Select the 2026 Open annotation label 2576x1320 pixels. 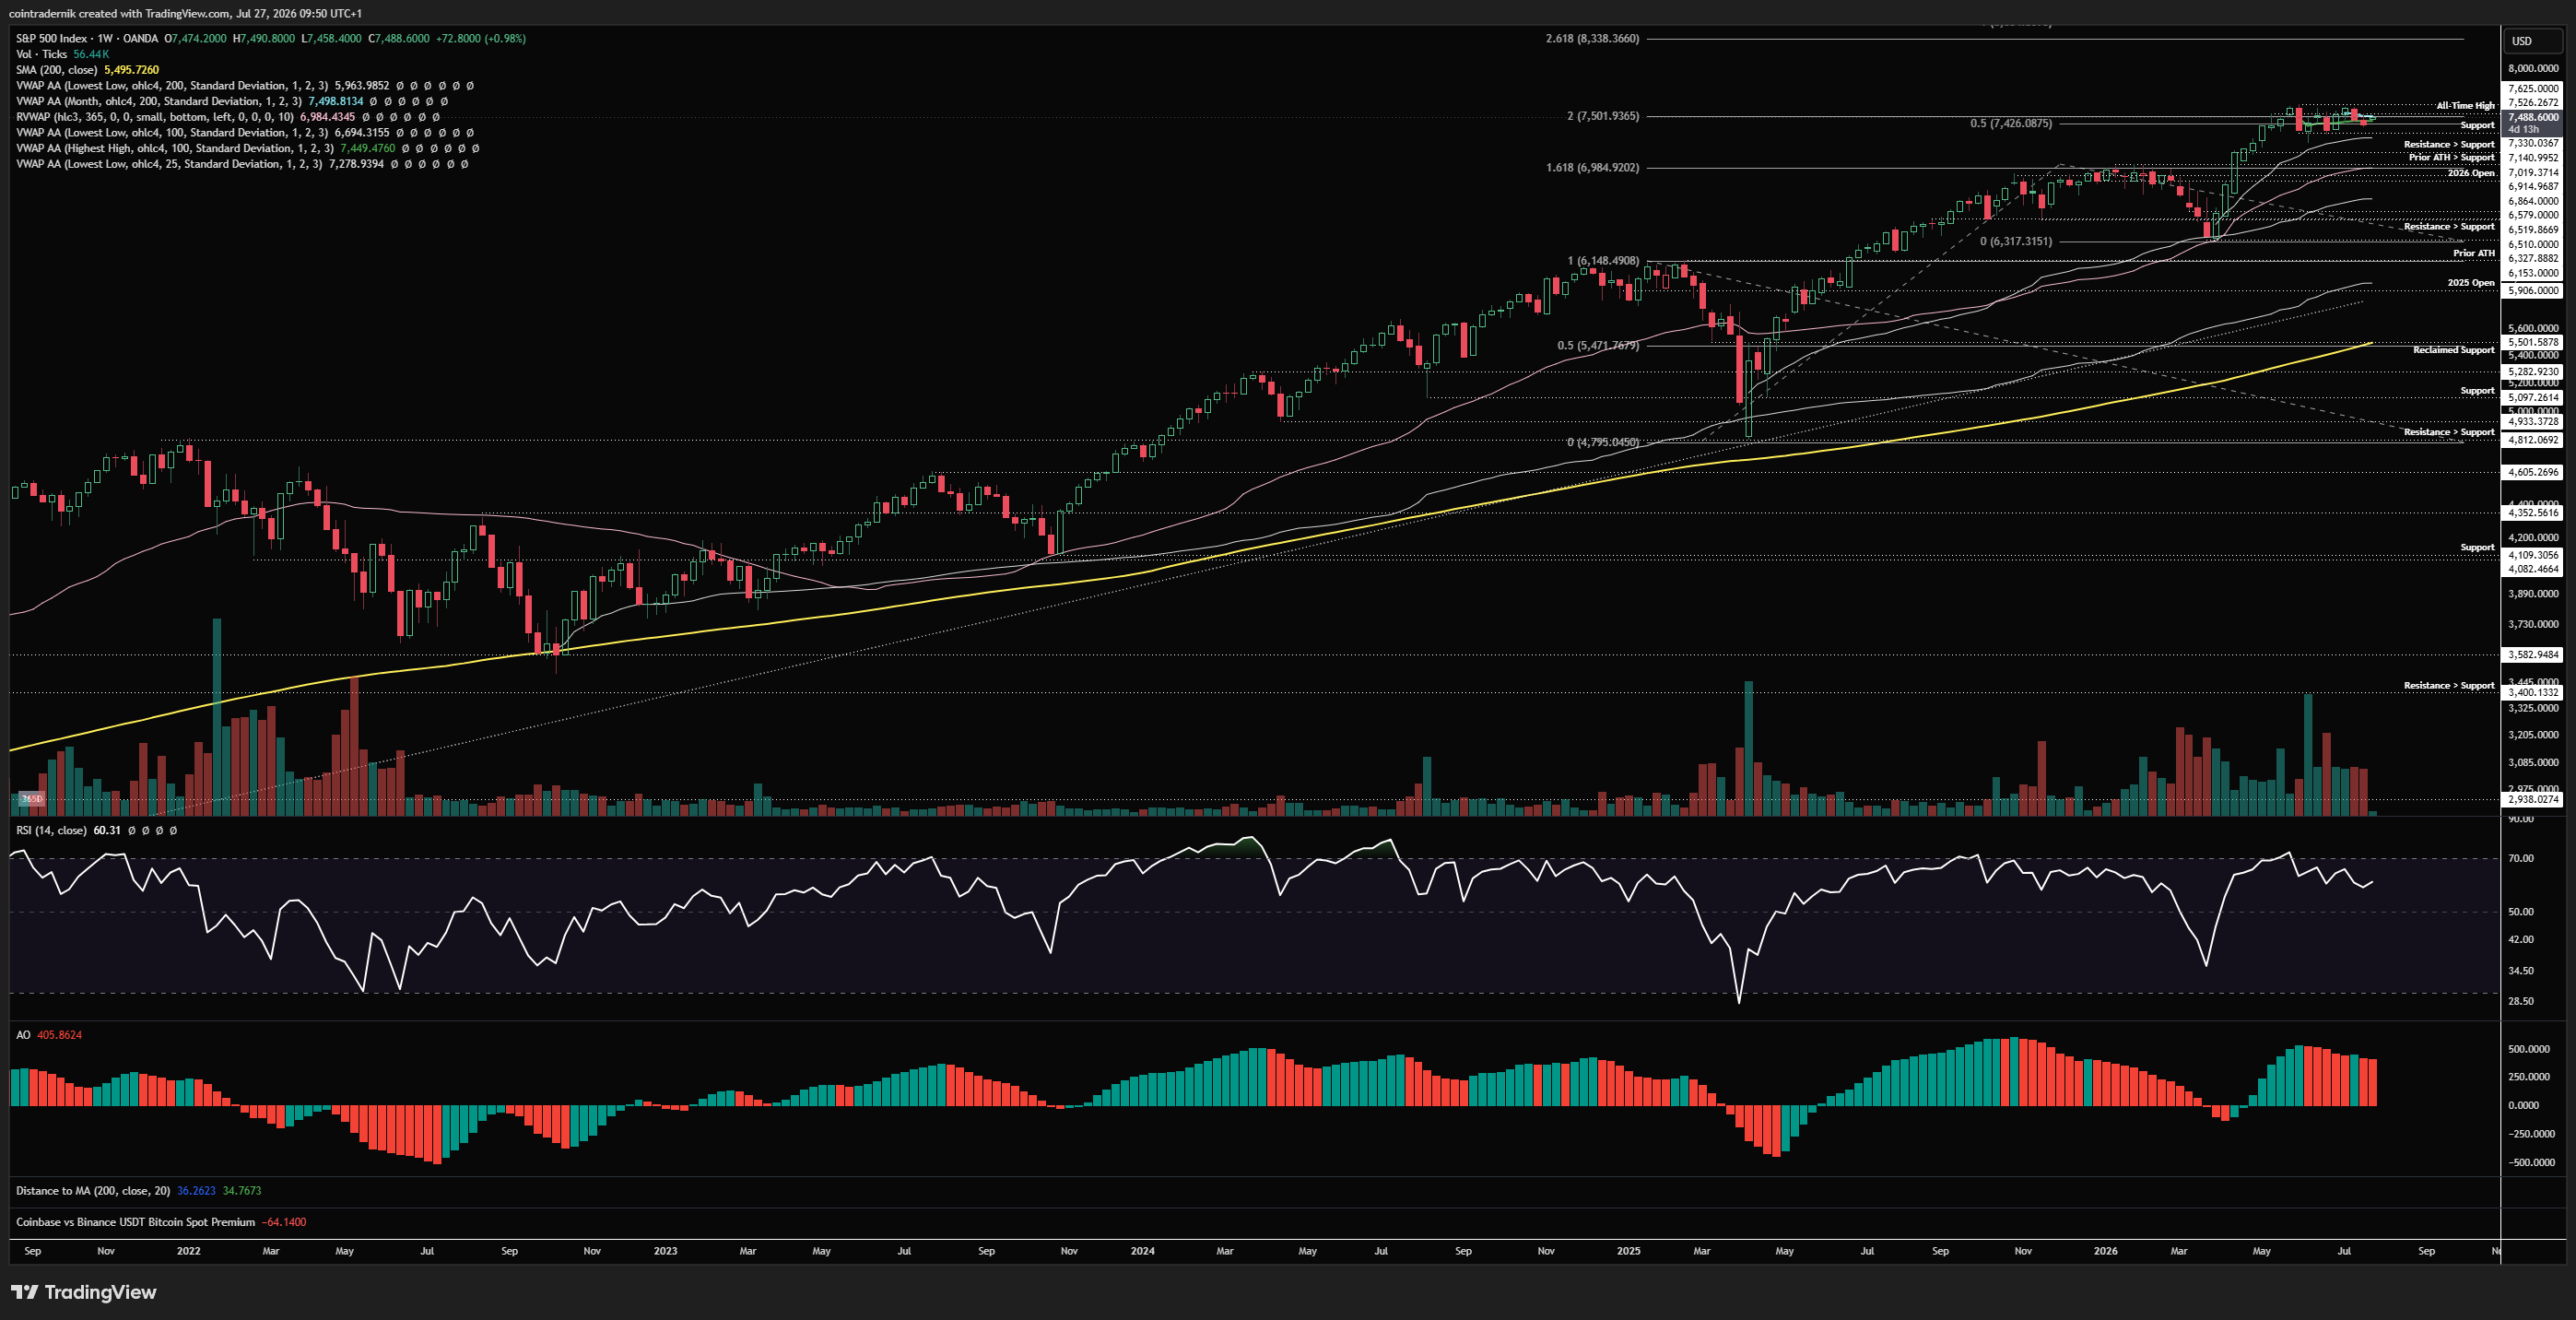coord(2470,173)
